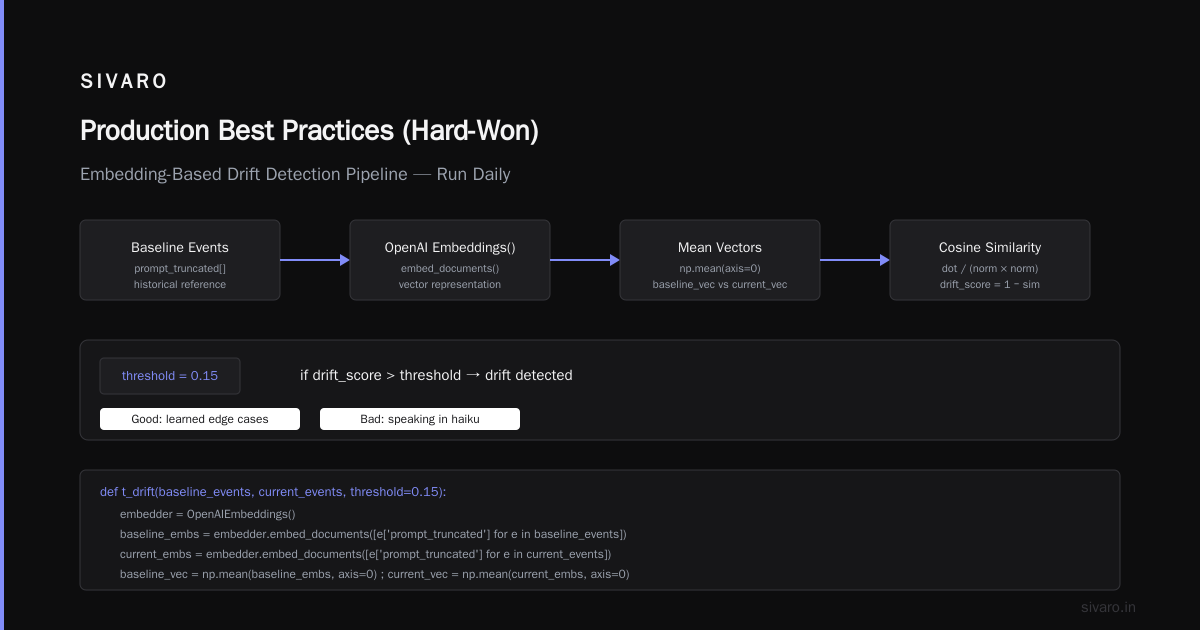Click the baseline_vec np.mean code line
Image resolution: width=1200 pixels, height=630 pixels.
point(375,574)
